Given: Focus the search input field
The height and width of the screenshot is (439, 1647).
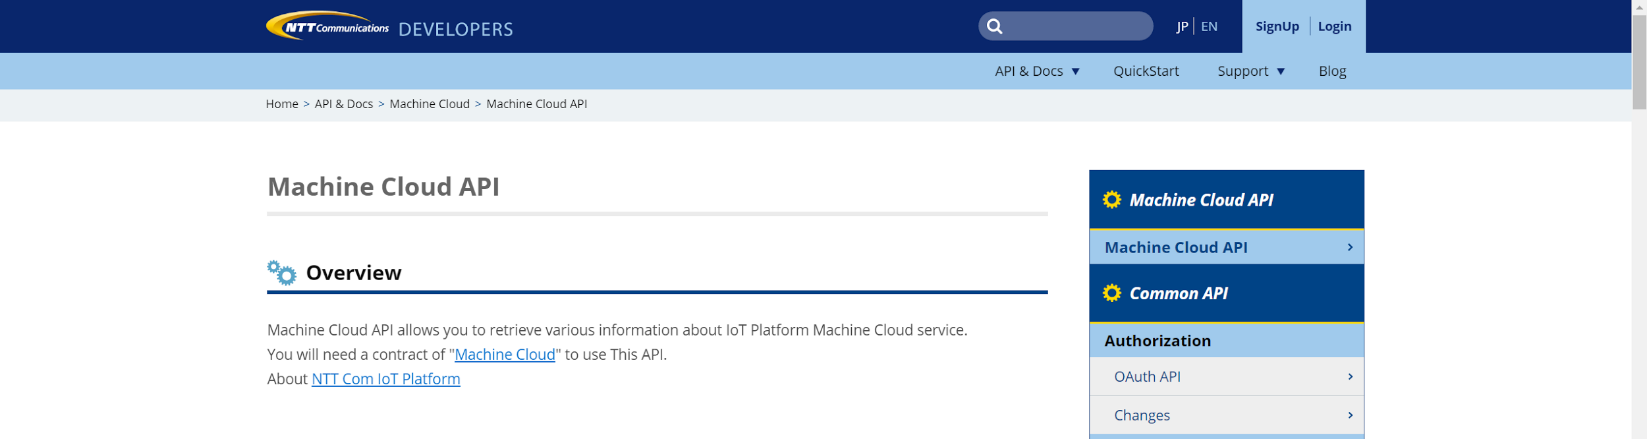Looking at the screenshot, I should pyautogui.click(x=1075, y=27).
